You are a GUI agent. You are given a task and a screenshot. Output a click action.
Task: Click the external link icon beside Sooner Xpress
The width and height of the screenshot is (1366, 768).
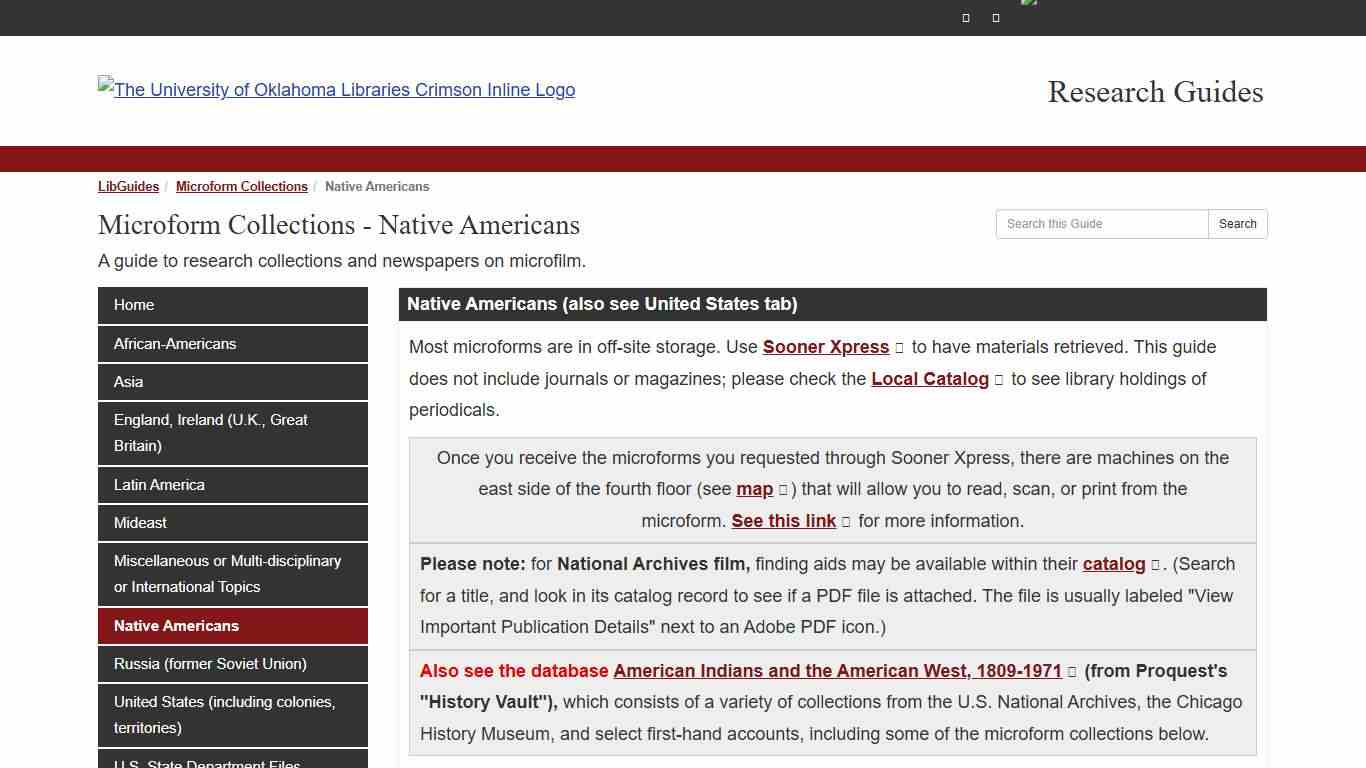click(x=899, y=347)
